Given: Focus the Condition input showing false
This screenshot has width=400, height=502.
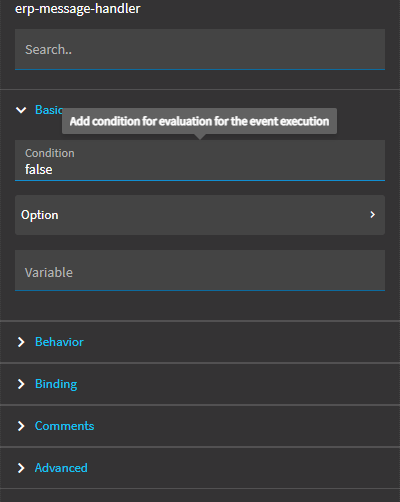Looking at the screenshot, I should tap(200, 160).
